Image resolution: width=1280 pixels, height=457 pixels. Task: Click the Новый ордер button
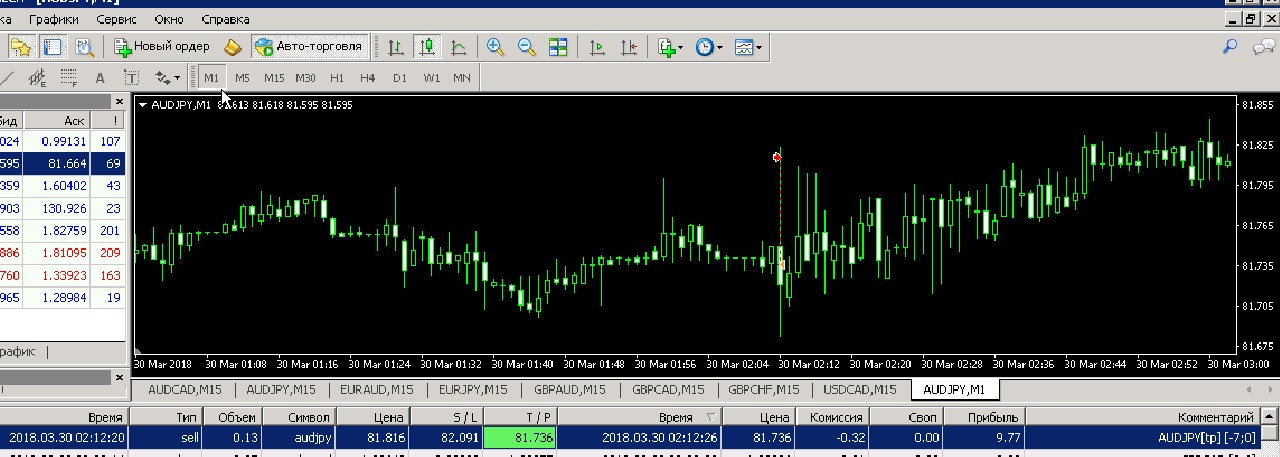(x=162, y=46)
